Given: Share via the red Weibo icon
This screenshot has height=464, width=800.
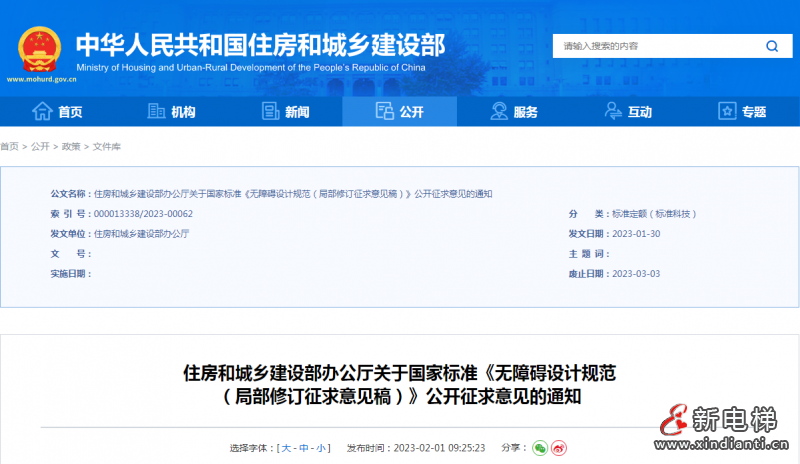Looking at the screenshot, I should pyautogui.click(x=559, y=448).
